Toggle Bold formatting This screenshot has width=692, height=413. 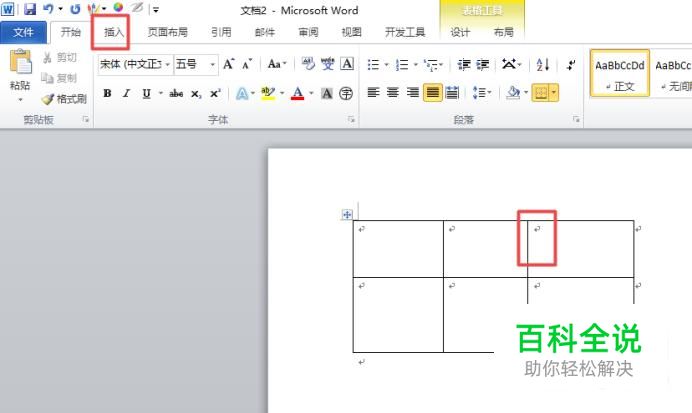click(107, 94)
